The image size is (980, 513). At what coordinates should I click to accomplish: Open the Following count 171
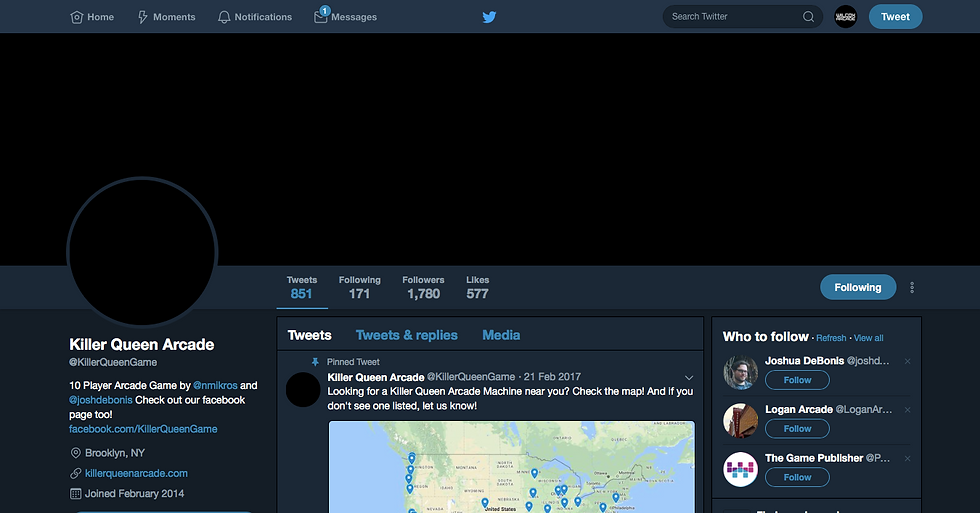(359, 287)
